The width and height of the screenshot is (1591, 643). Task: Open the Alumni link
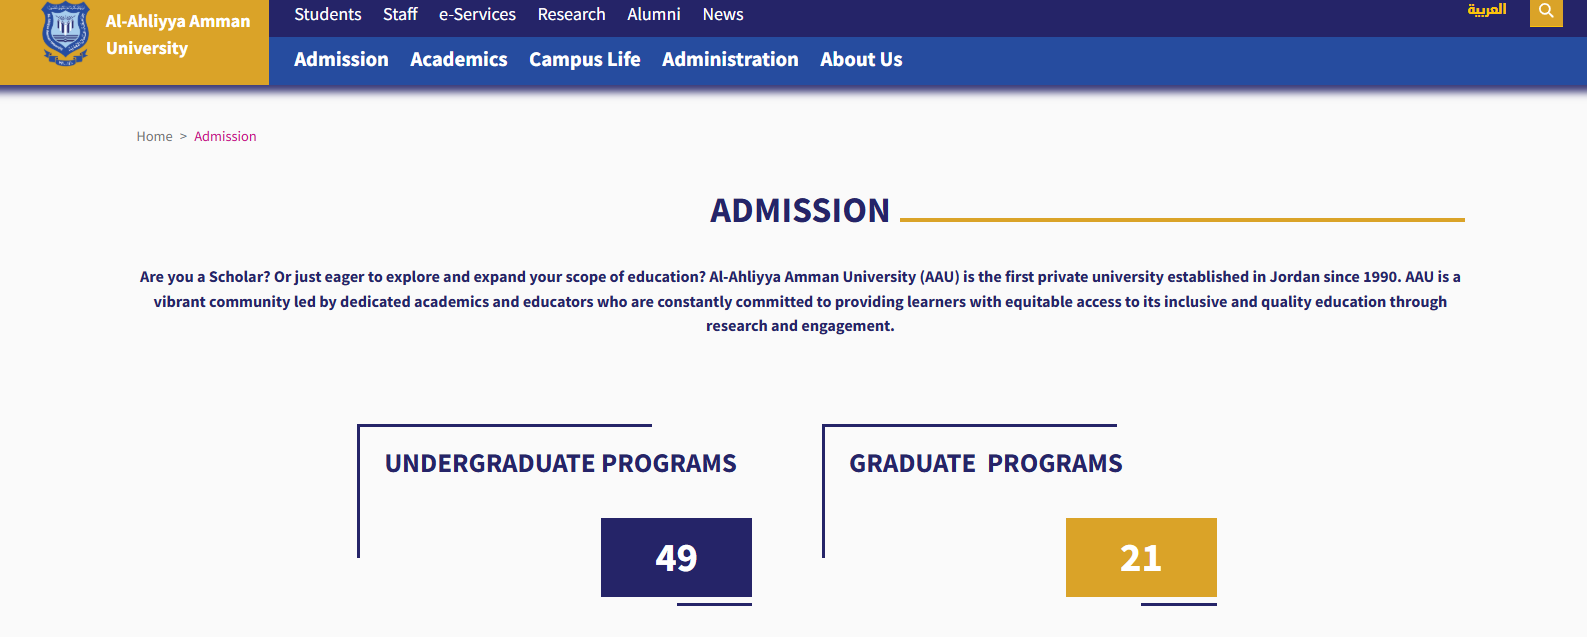click(654, 14)
